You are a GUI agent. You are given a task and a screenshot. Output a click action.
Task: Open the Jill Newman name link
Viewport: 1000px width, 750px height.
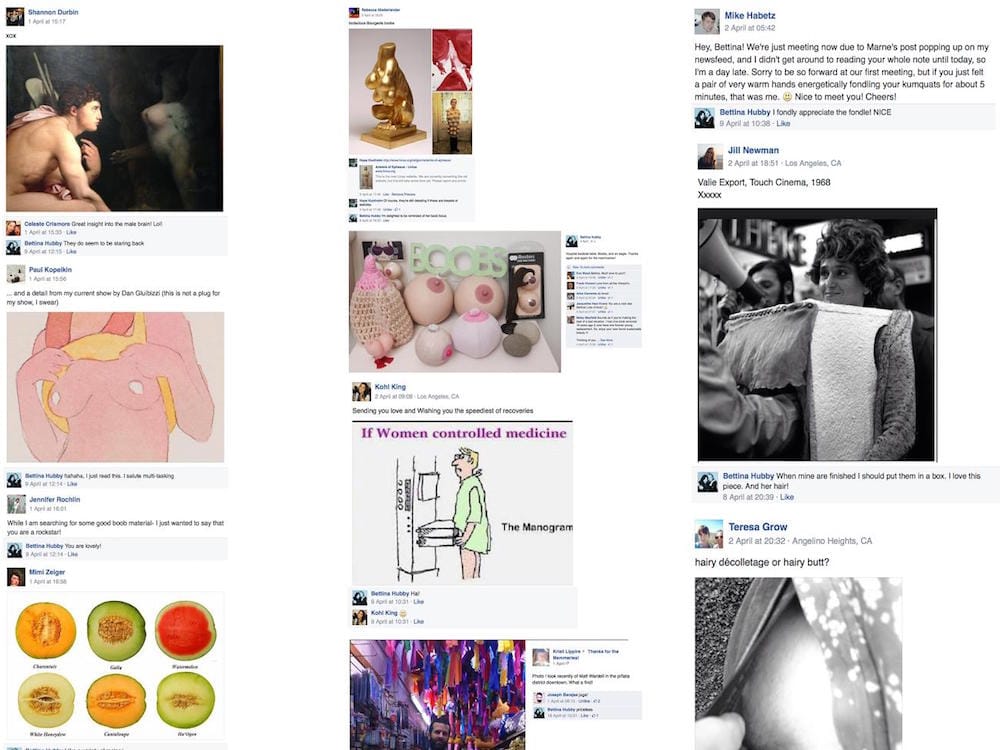tap(753, 151)
